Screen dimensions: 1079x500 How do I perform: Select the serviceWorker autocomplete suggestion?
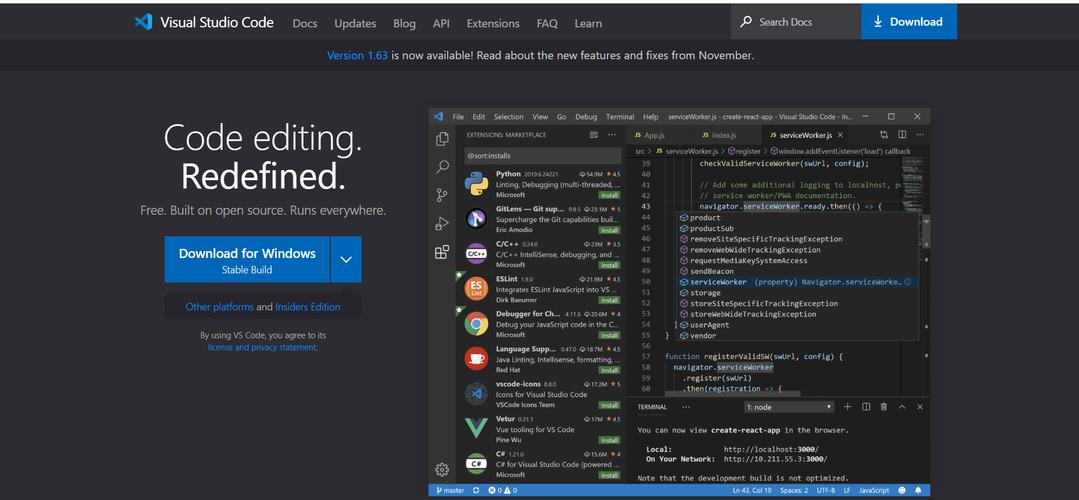pyautogui.click(x=798, y=282)
